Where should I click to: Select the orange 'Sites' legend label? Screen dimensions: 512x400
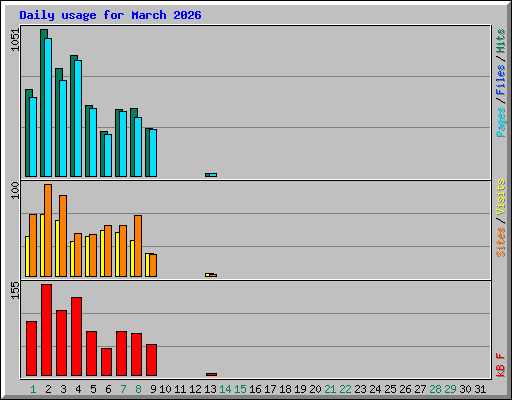pos(500,242)
